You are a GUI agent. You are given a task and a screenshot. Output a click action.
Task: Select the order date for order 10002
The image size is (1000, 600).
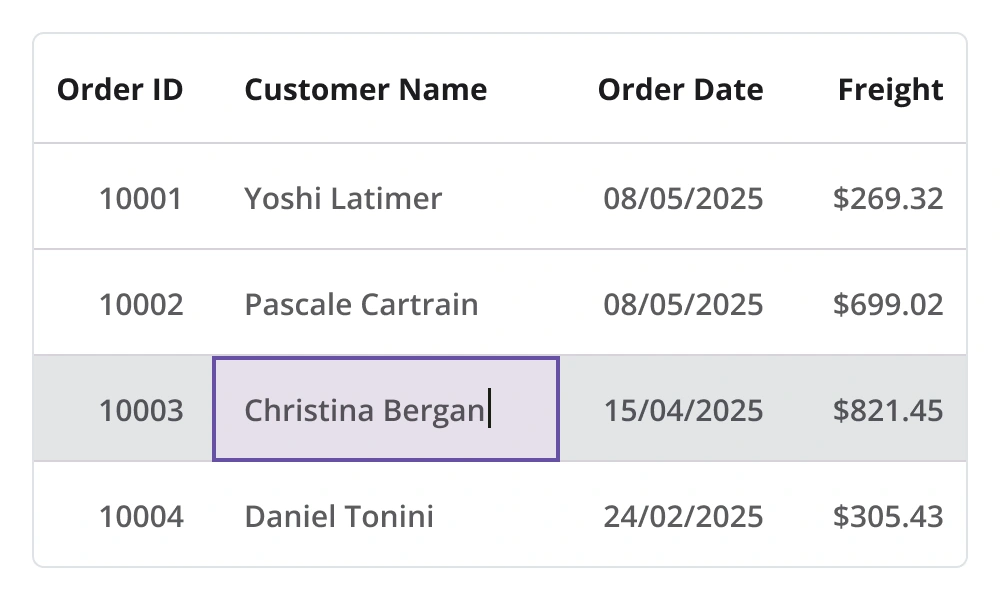coord(683,304)
